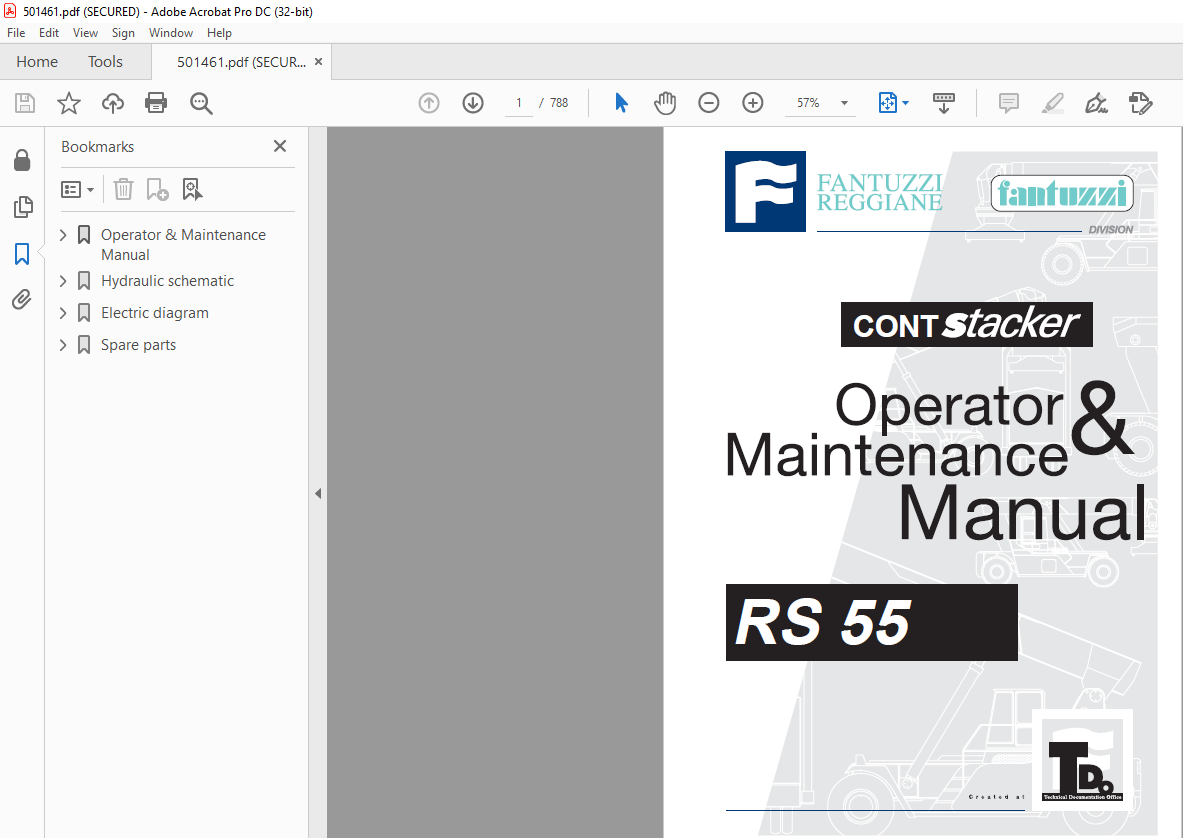Expand the Operator & Maintenance Manual bookmark

coord(63,235)
